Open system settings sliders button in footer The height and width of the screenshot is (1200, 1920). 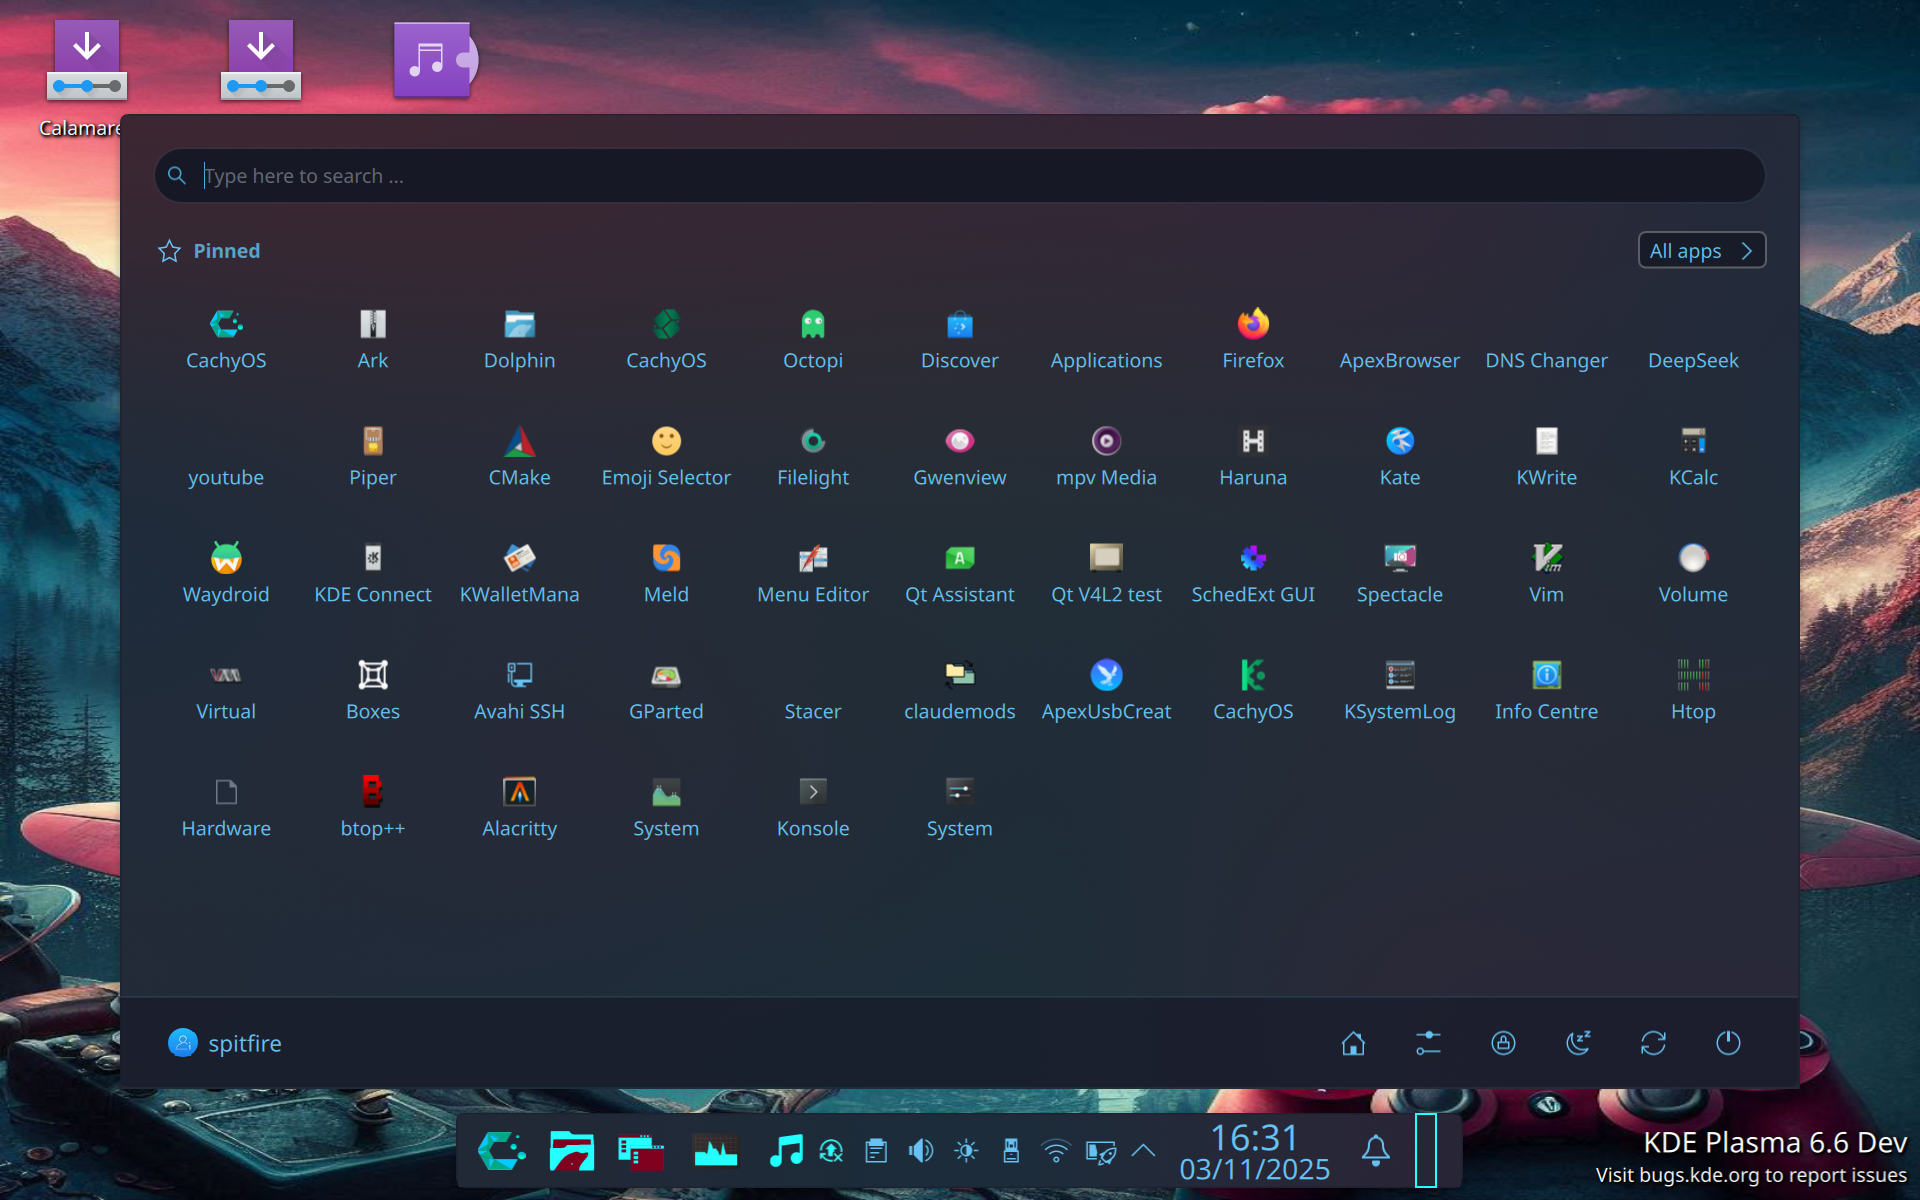(1428, 1043)
